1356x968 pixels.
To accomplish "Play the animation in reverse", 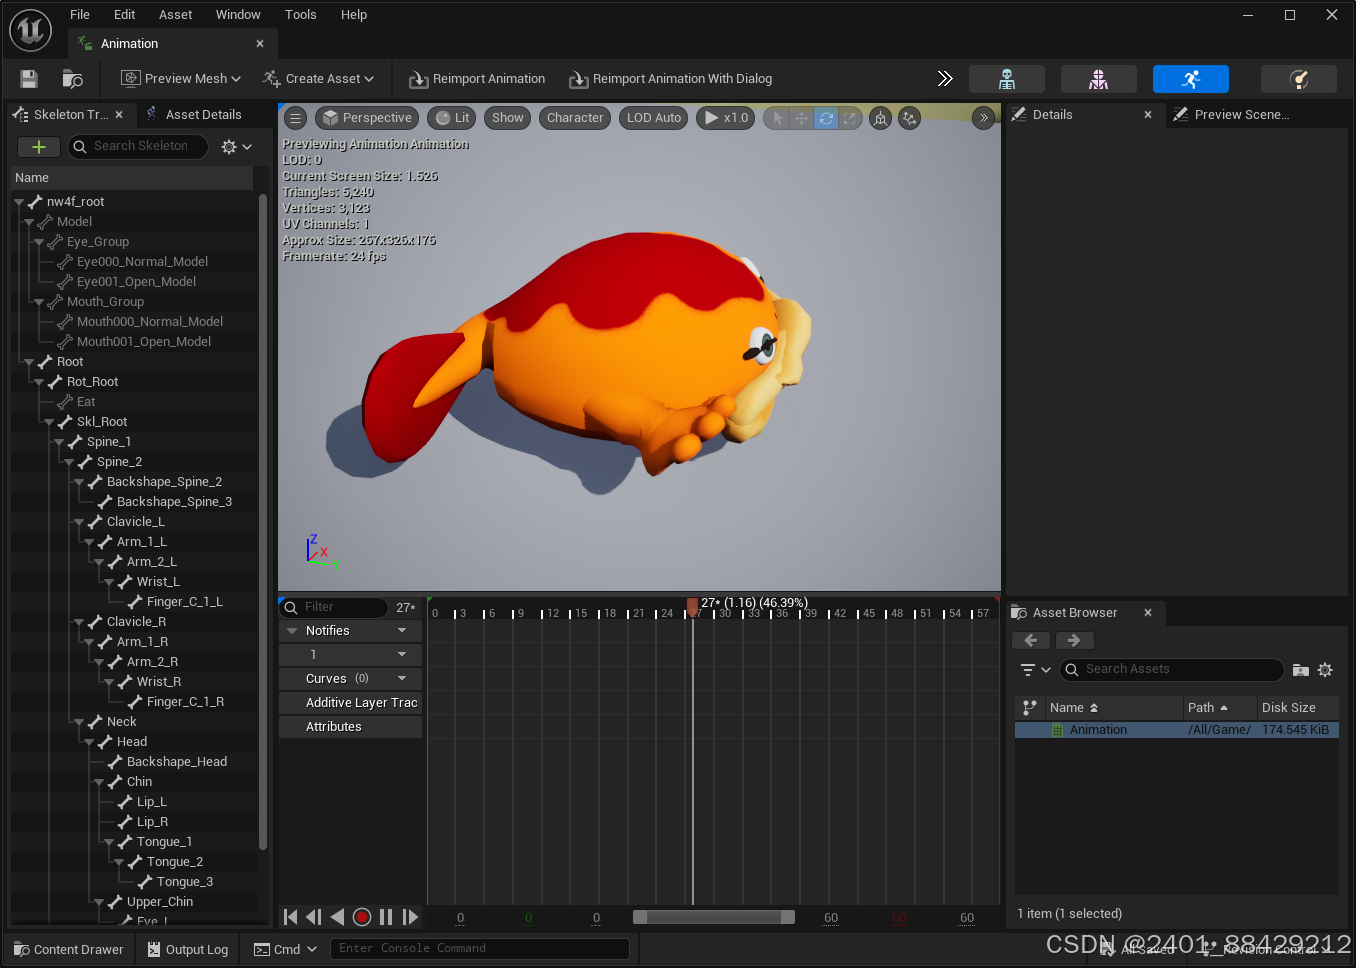I will [337, 917].
